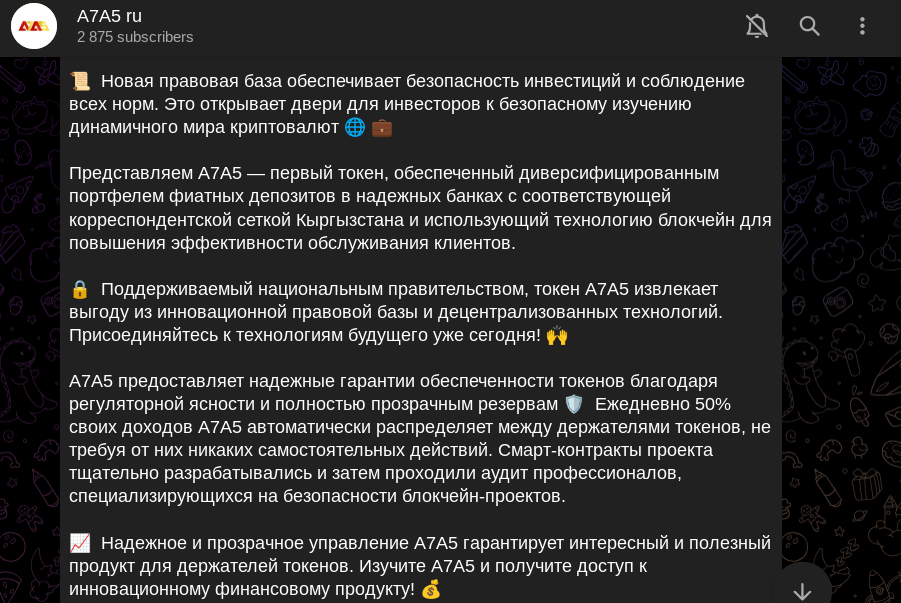The height and width of the screenshot is (603, 901).
Task: Click the money bag emoji at message end
Action: (430, 589)
